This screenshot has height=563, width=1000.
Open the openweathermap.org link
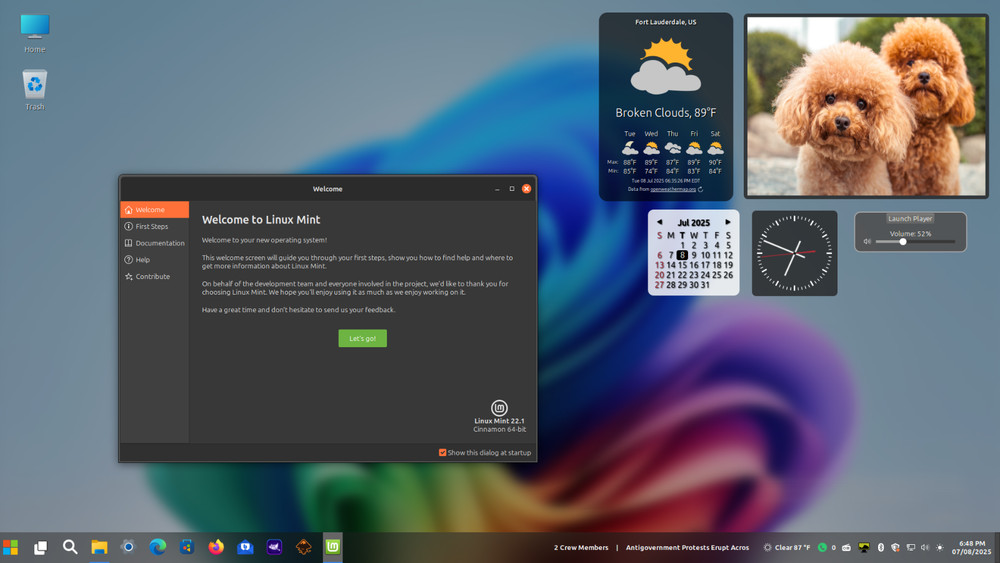673,189
